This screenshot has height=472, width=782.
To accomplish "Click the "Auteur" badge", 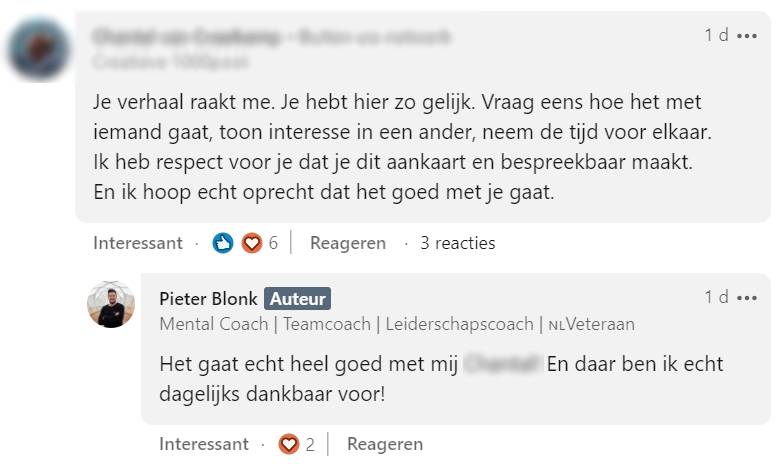I will pyautogui.click(x=297, y=298).
